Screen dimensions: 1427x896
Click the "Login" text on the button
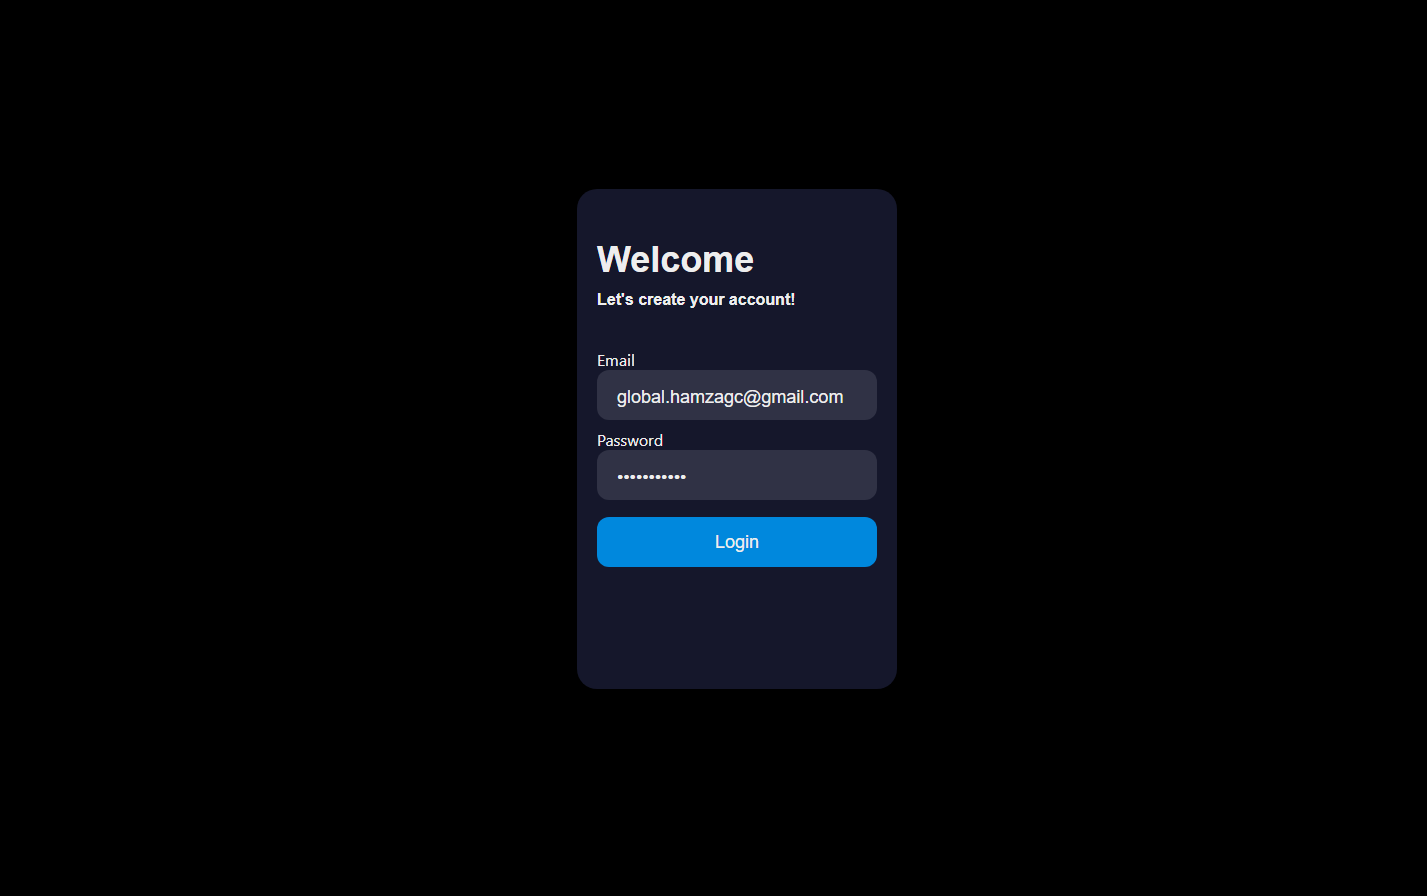(x=737, y=542)
